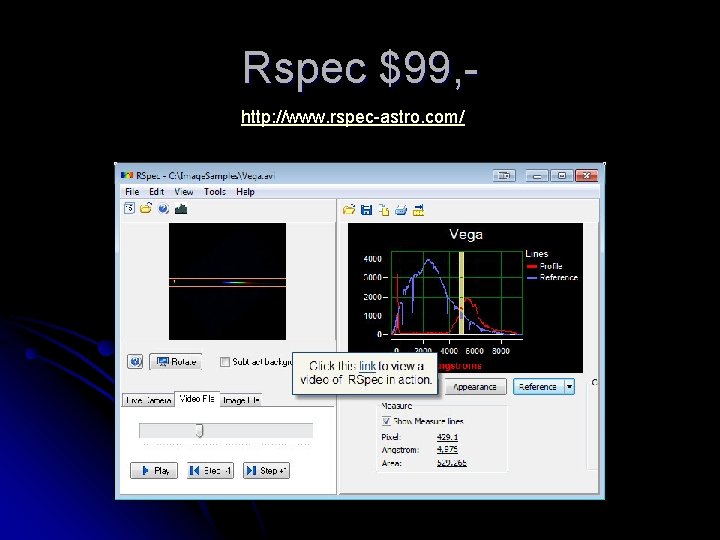
Task: Click the printer icon in right toolbar
Action: 401,210
